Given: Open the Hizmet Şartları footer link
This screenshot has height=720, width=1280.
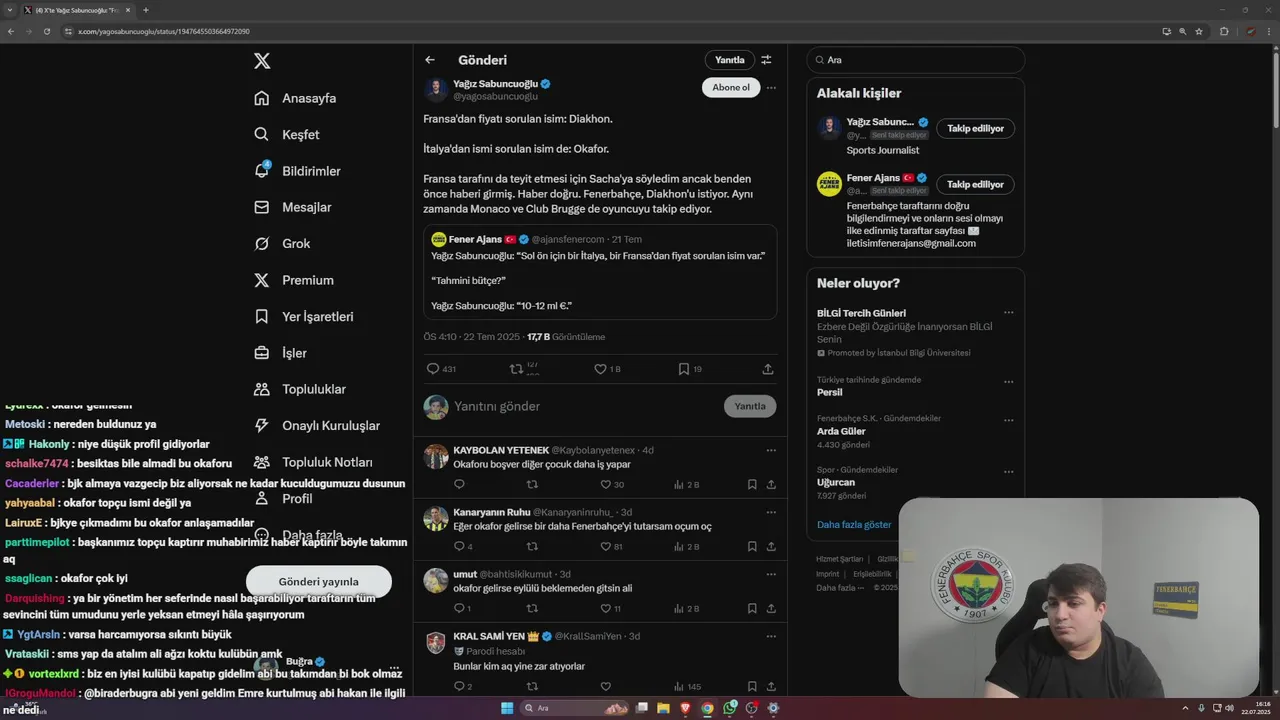Looking at the screenshot, I should click(839, 559).
